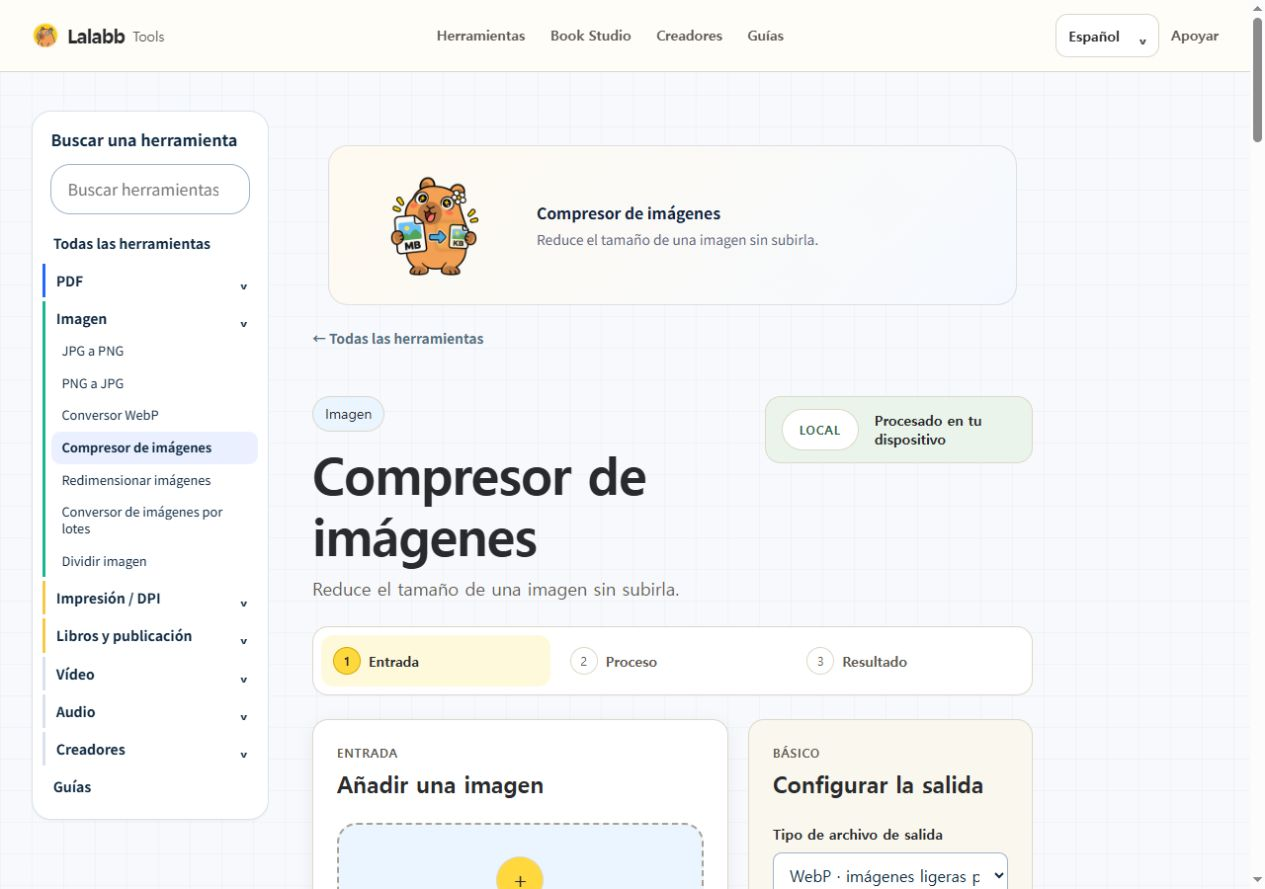Viewport: 1265px width, 889px height.
Task: Open Redimensionar imágenes tool
Action: 136,480
